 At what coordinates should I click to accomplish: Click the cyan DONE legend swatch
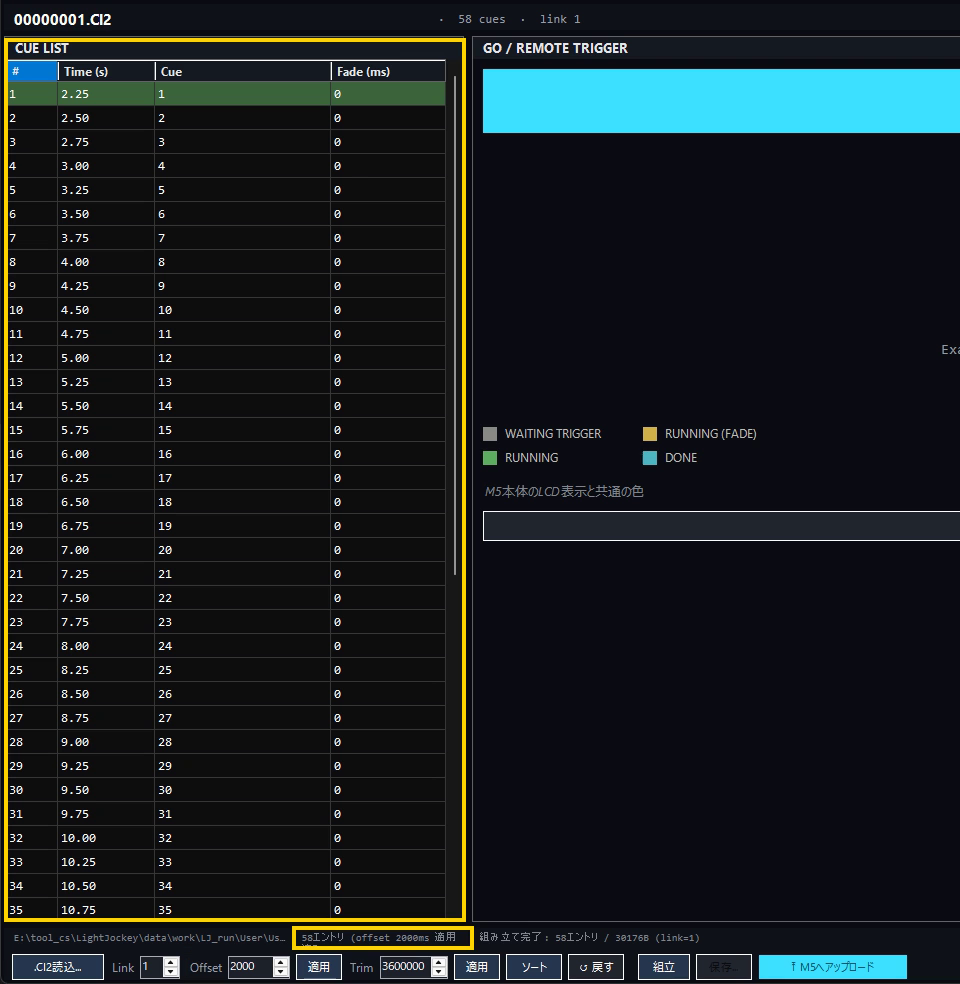coord(650,458)
